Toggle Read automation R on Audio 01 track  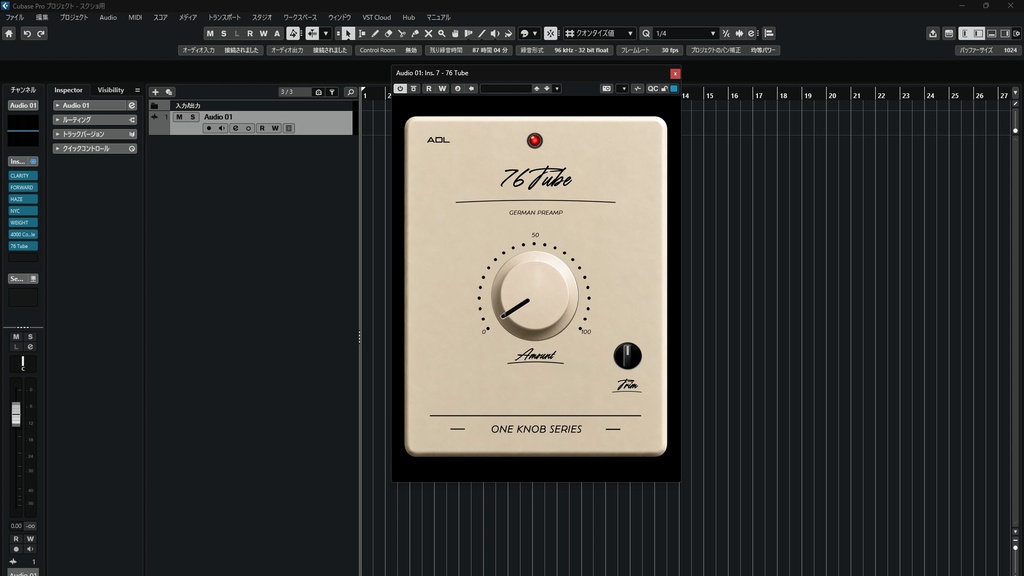pos(262,129)
